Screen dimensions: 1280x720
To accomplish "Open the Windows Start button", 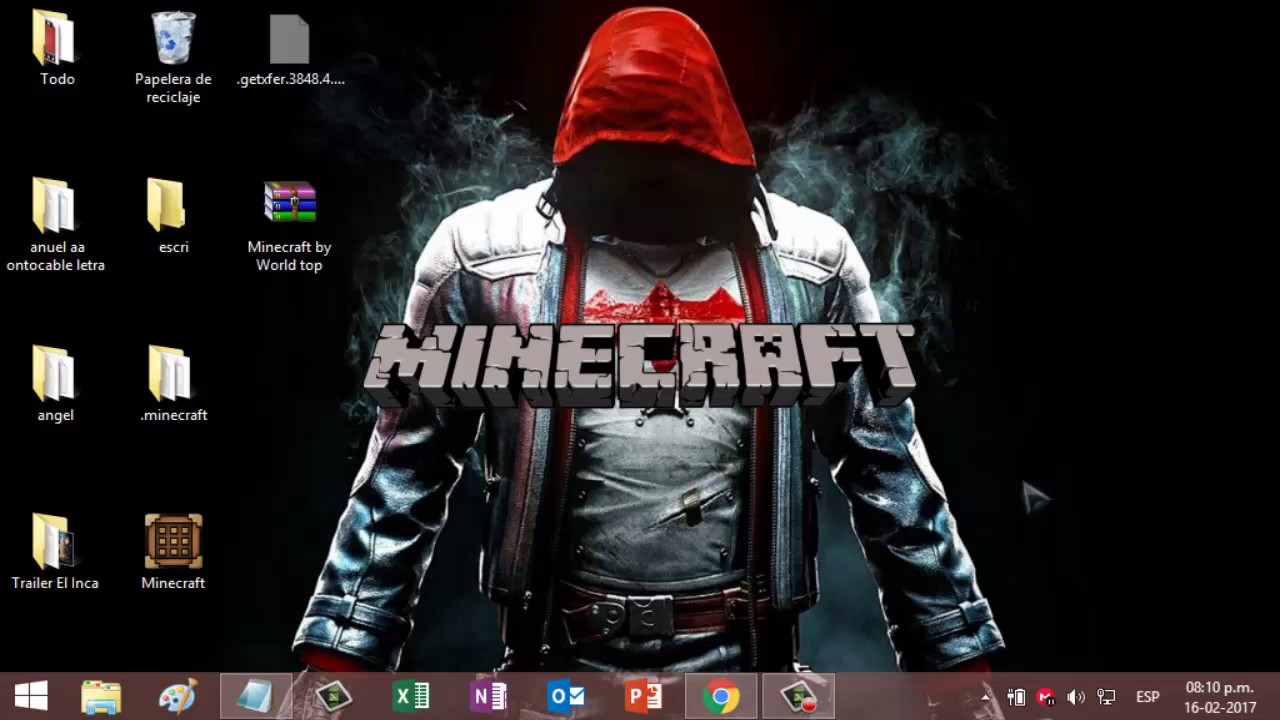I will 31,697.
